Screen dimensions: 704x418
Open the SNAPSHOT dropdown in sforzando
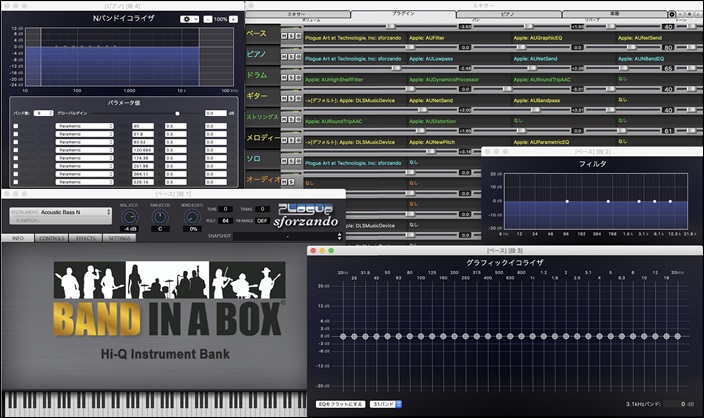tap(288, 236)
